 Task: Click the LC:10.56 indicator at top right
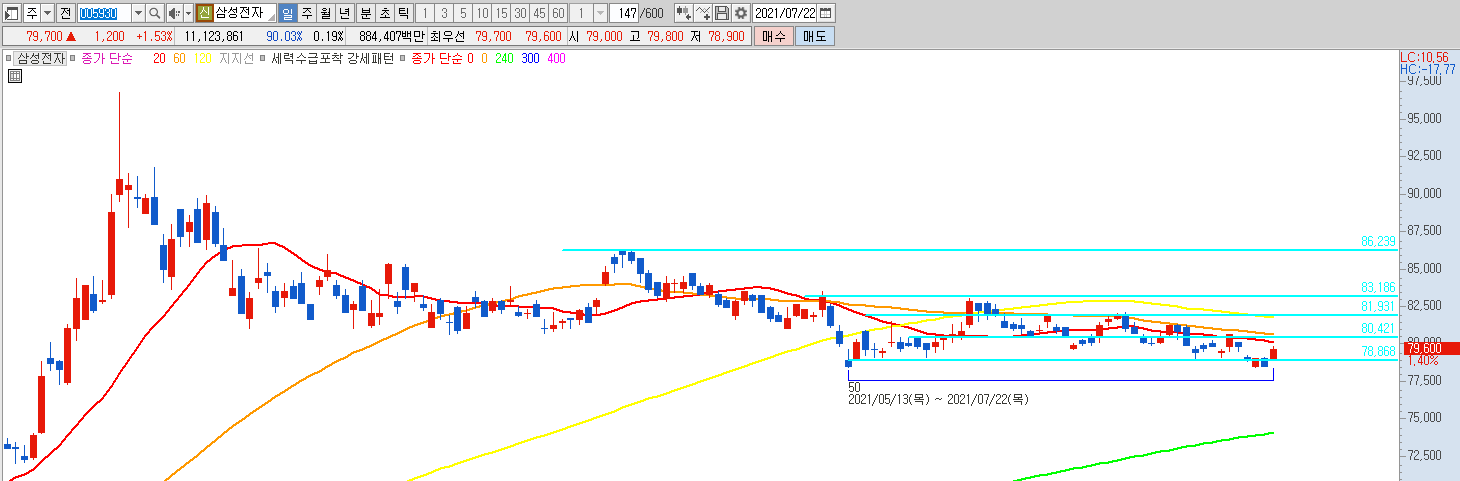point(1426,57)
